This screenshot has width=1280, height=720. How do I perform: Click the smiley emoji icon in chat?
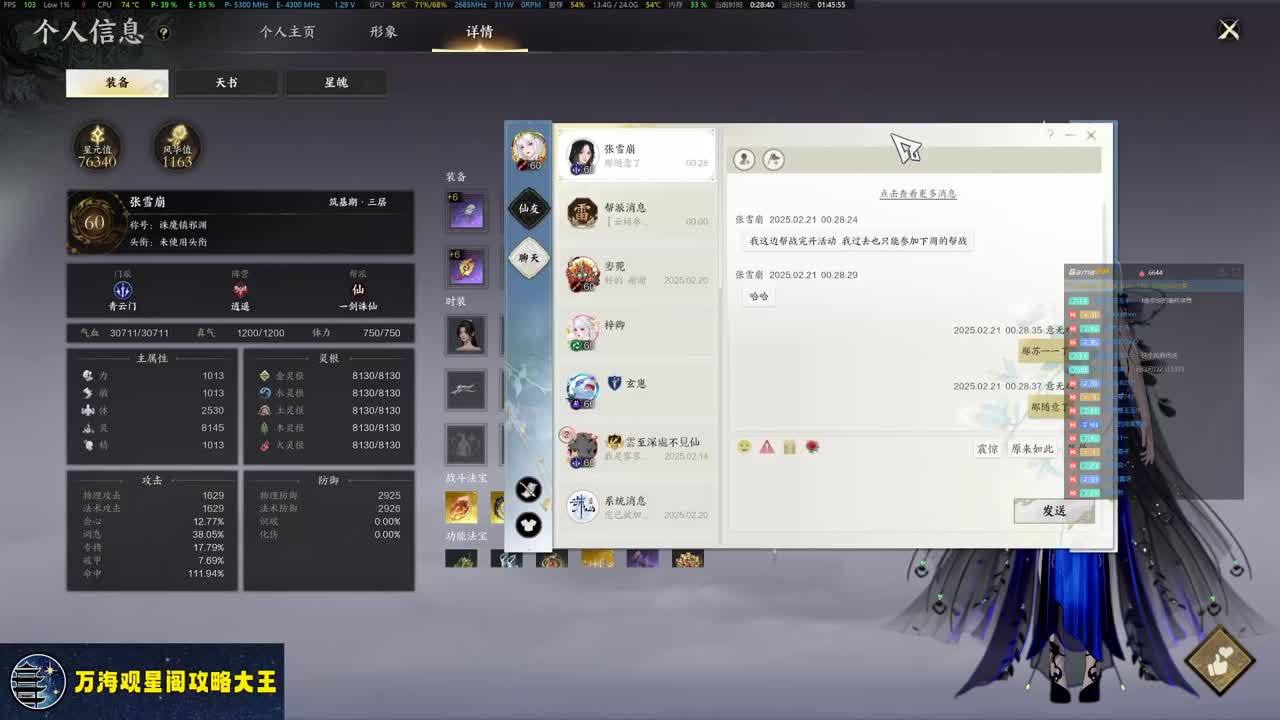click(744, 447)
